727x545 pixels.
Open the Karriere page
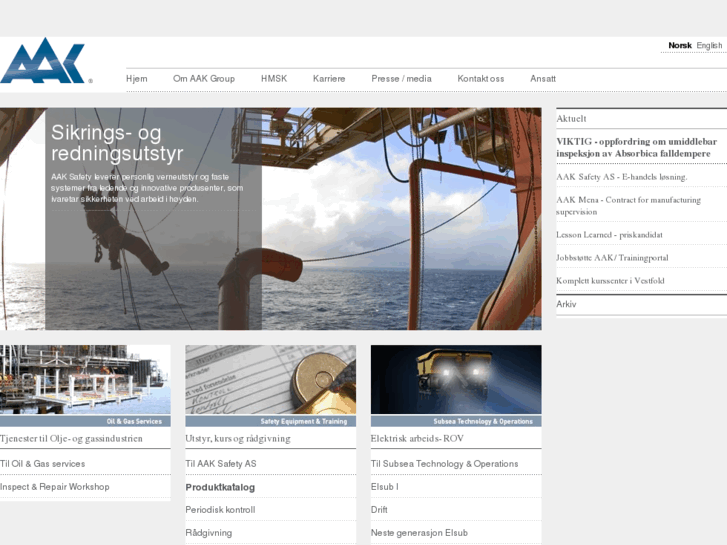coord(329,79)
